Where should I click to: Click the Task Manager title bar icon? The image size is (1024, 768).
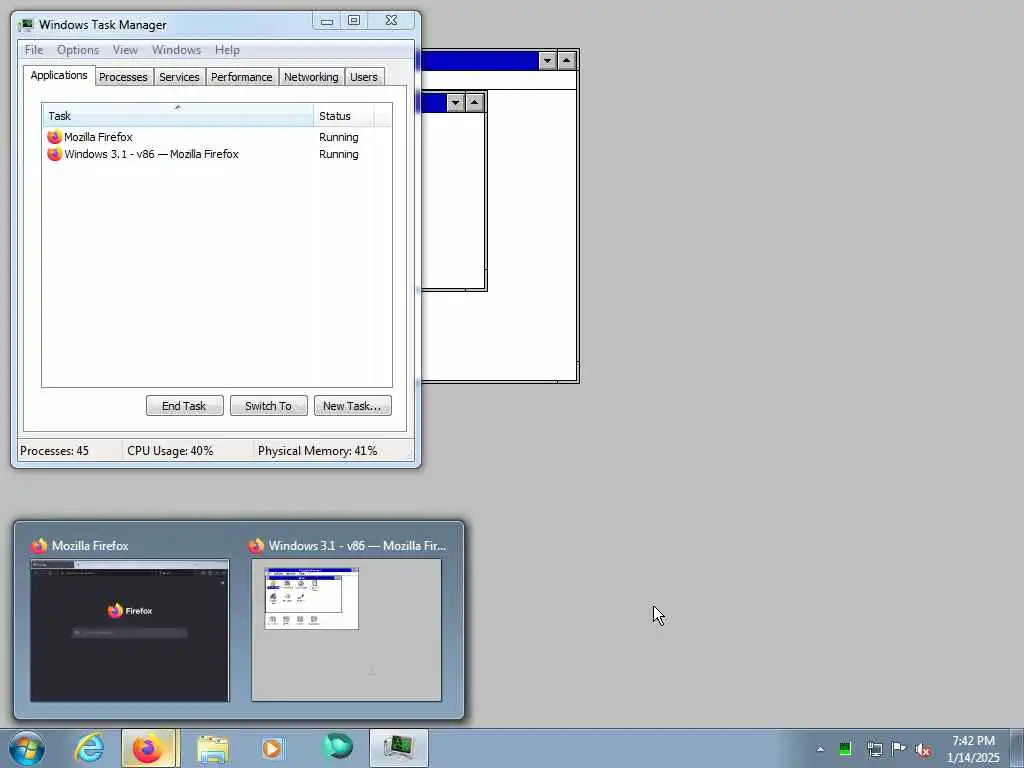coord(26,25)
